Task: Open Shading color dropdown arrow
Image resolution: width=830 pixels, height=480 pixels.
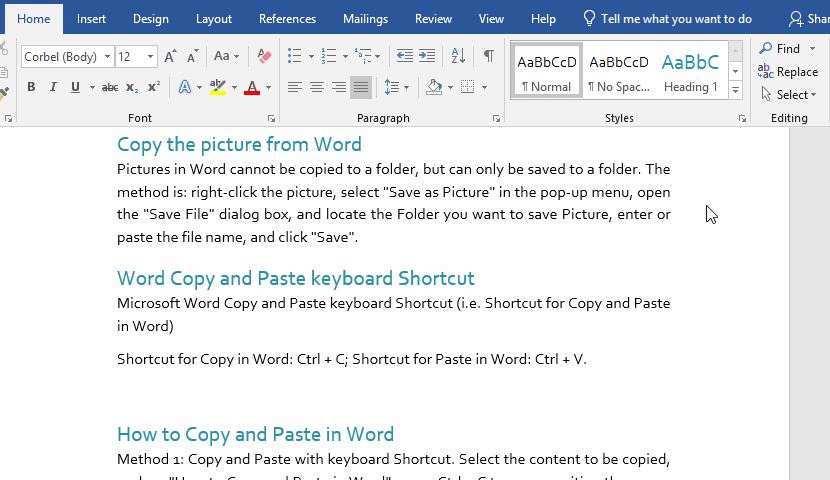Action: [x=450, y=87]
